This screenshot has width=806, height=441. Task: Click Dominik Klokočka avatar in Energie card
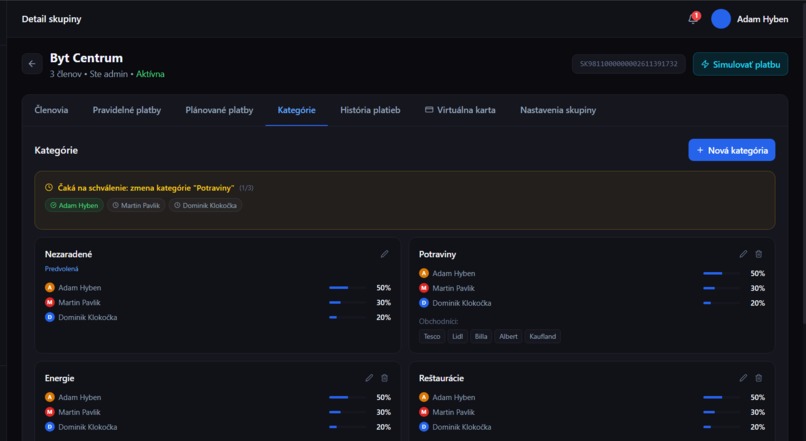[50, 427]
